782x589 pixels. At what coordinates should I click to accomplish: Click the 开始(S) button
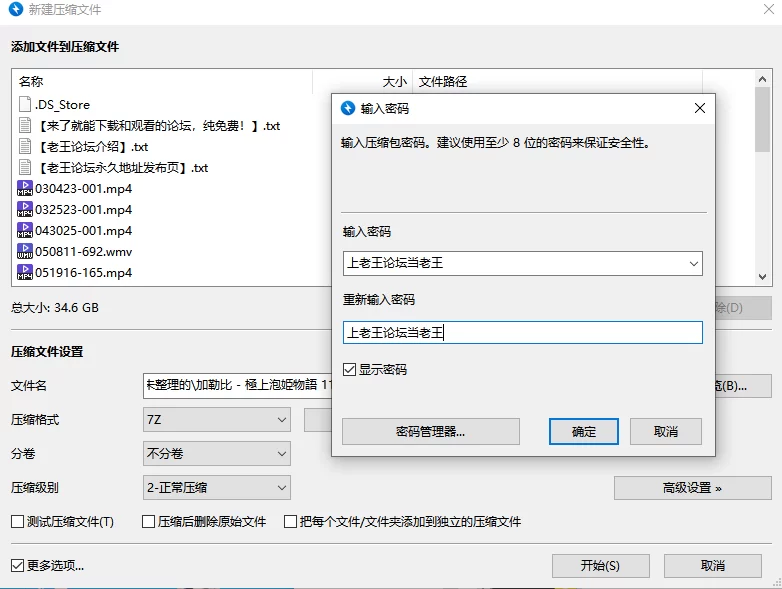(600, 566)
